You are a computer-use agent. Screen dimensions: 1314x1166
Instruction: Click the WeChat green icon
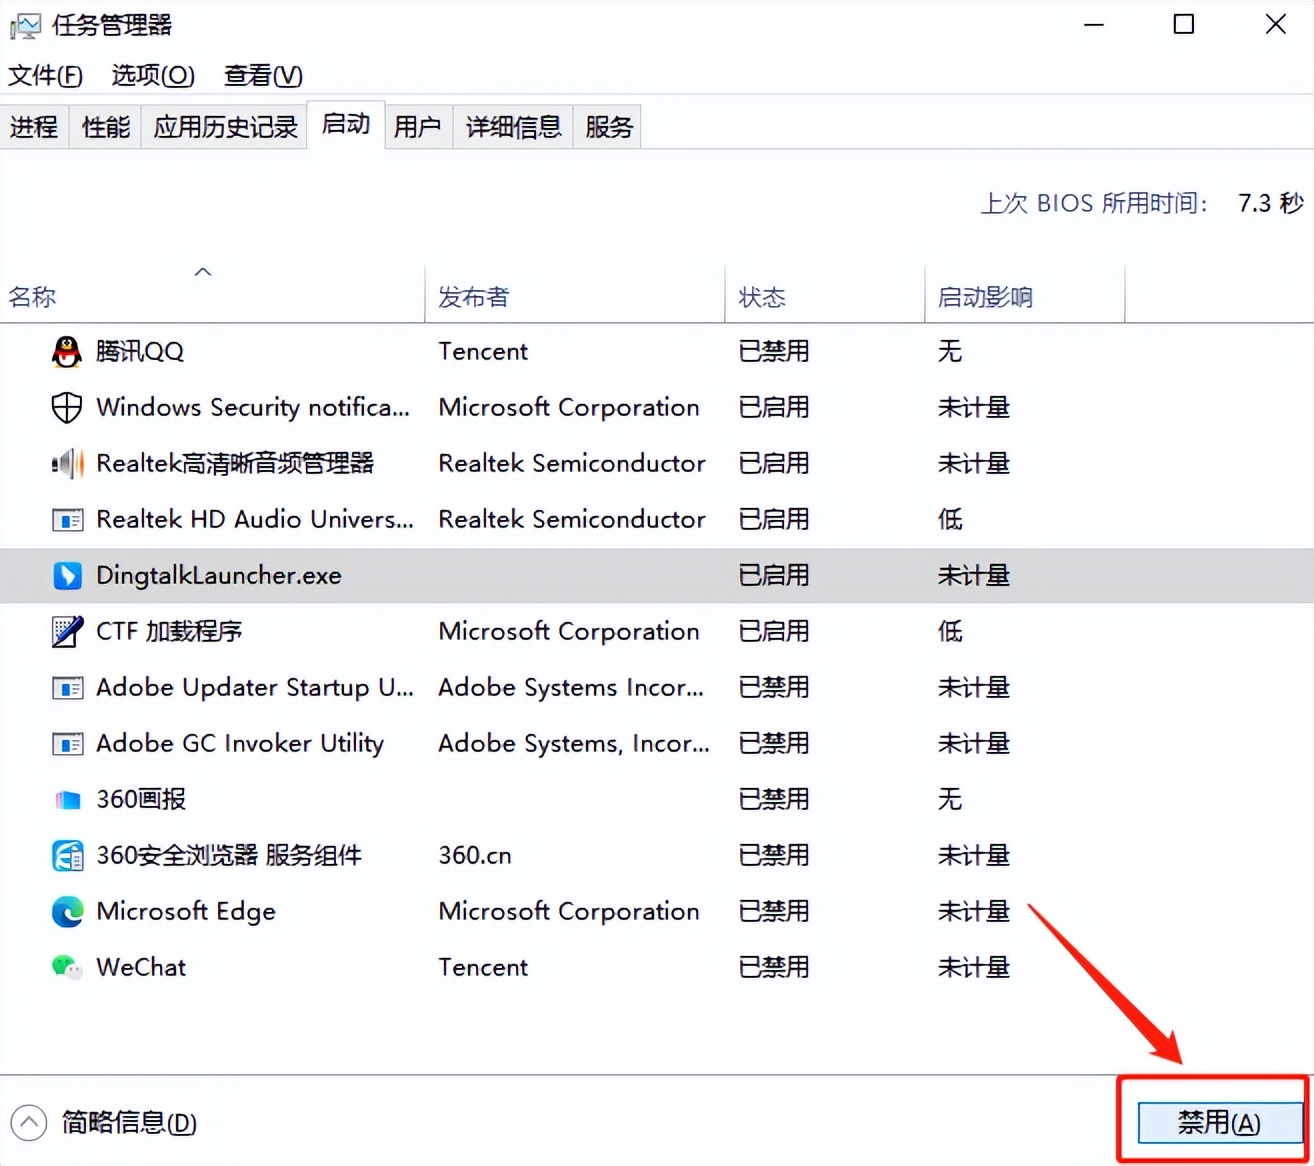(66, 967)
